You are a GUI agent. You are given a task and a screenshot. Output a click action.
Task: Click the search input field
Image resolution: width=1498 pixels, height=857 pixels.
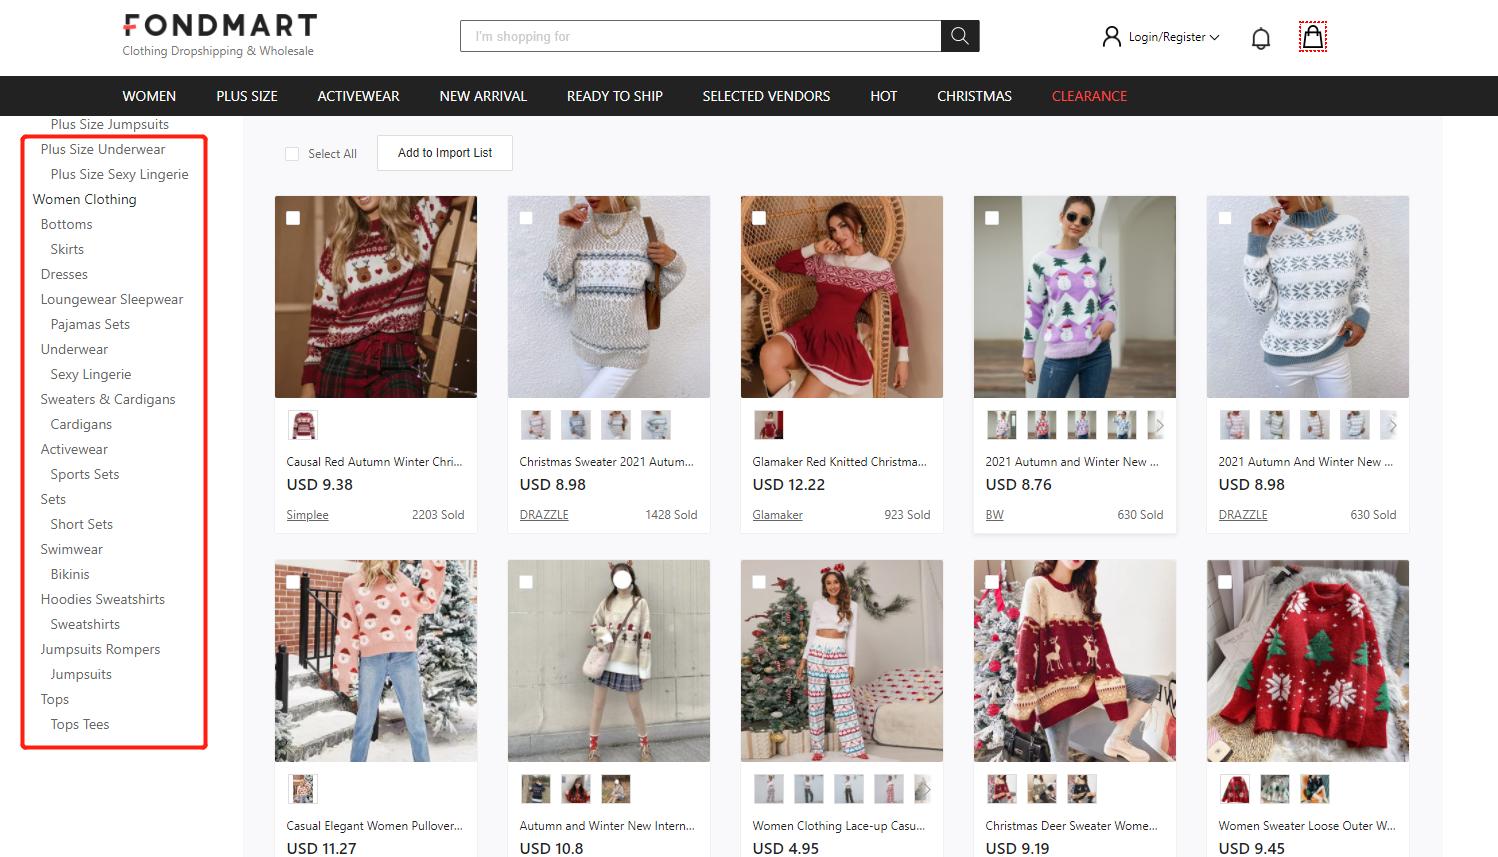700,36
